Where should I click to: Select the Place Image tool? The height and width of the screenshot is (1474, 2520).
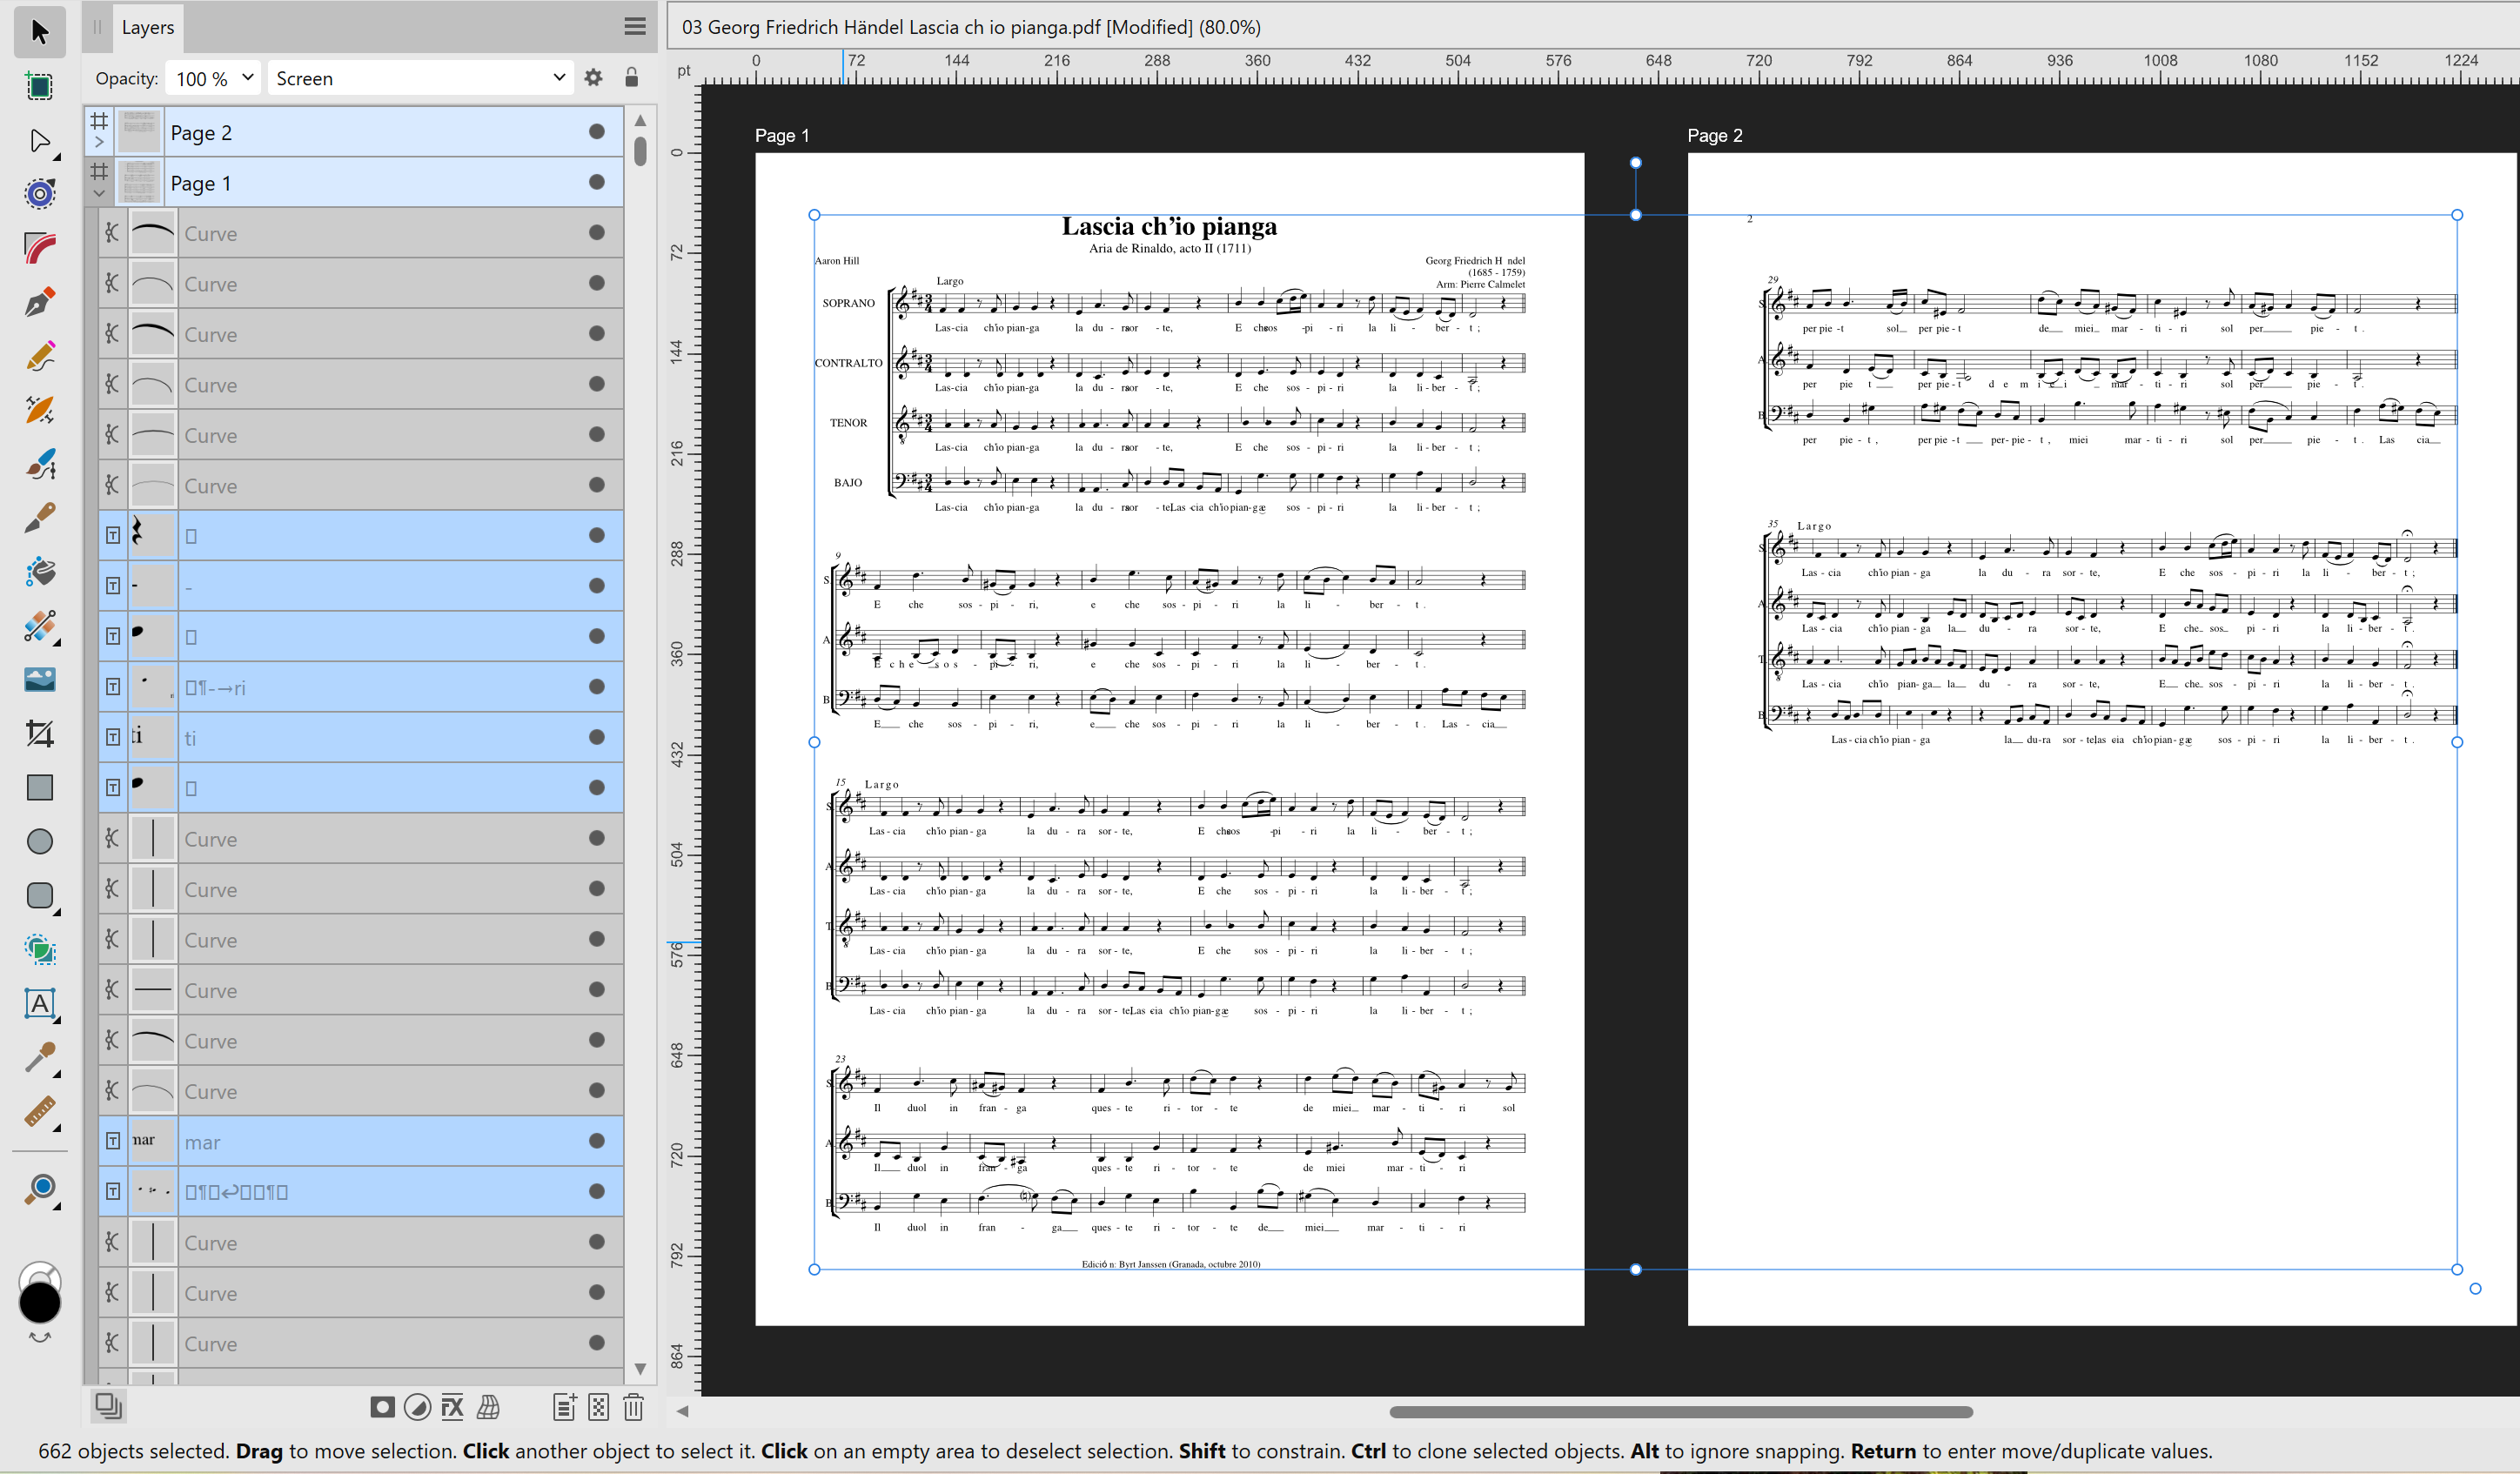(39, 679)
